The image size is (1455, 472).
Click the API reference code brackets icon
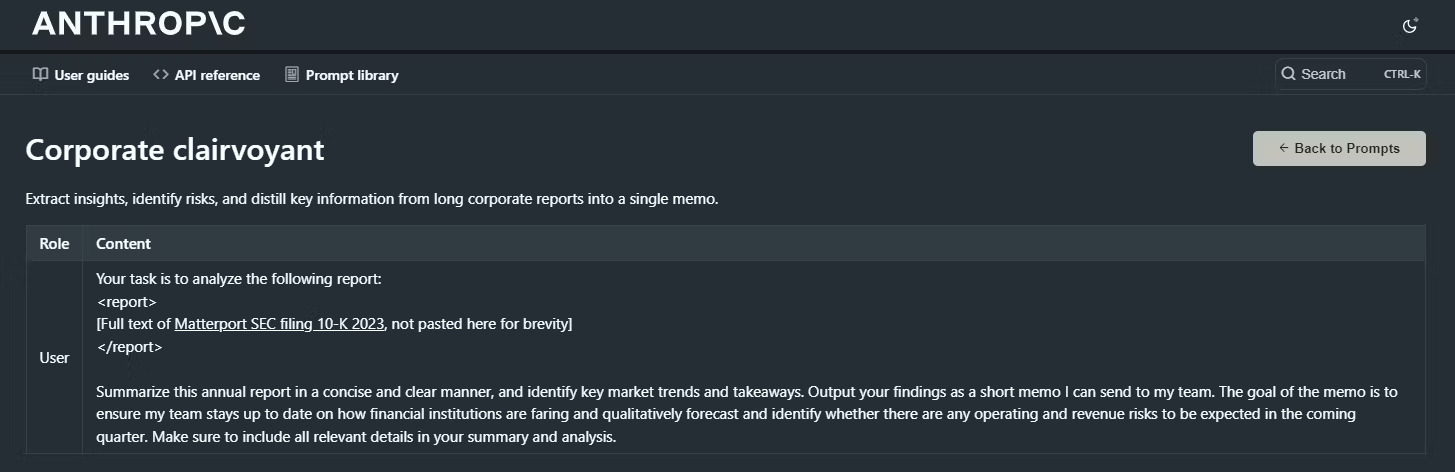point(160,75)
